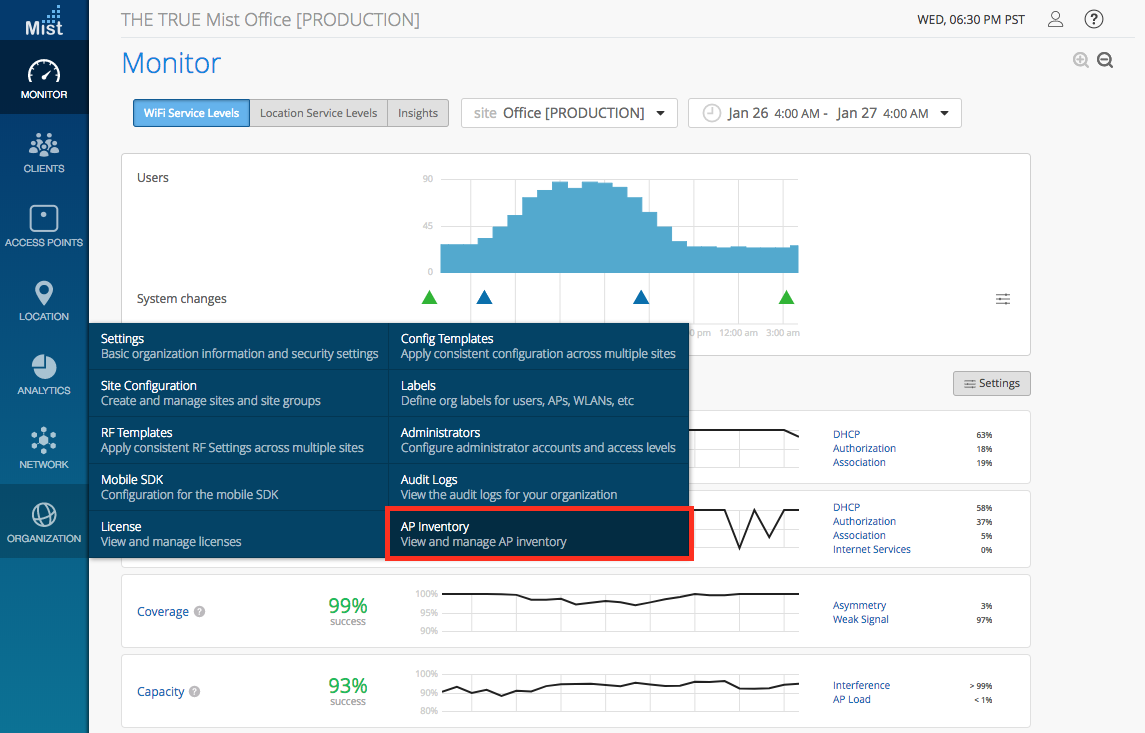Viewport: 1145px width, 733px height.
Task: Choose AP Inventory from Organization menu
Action: click(x=538, y=534)
